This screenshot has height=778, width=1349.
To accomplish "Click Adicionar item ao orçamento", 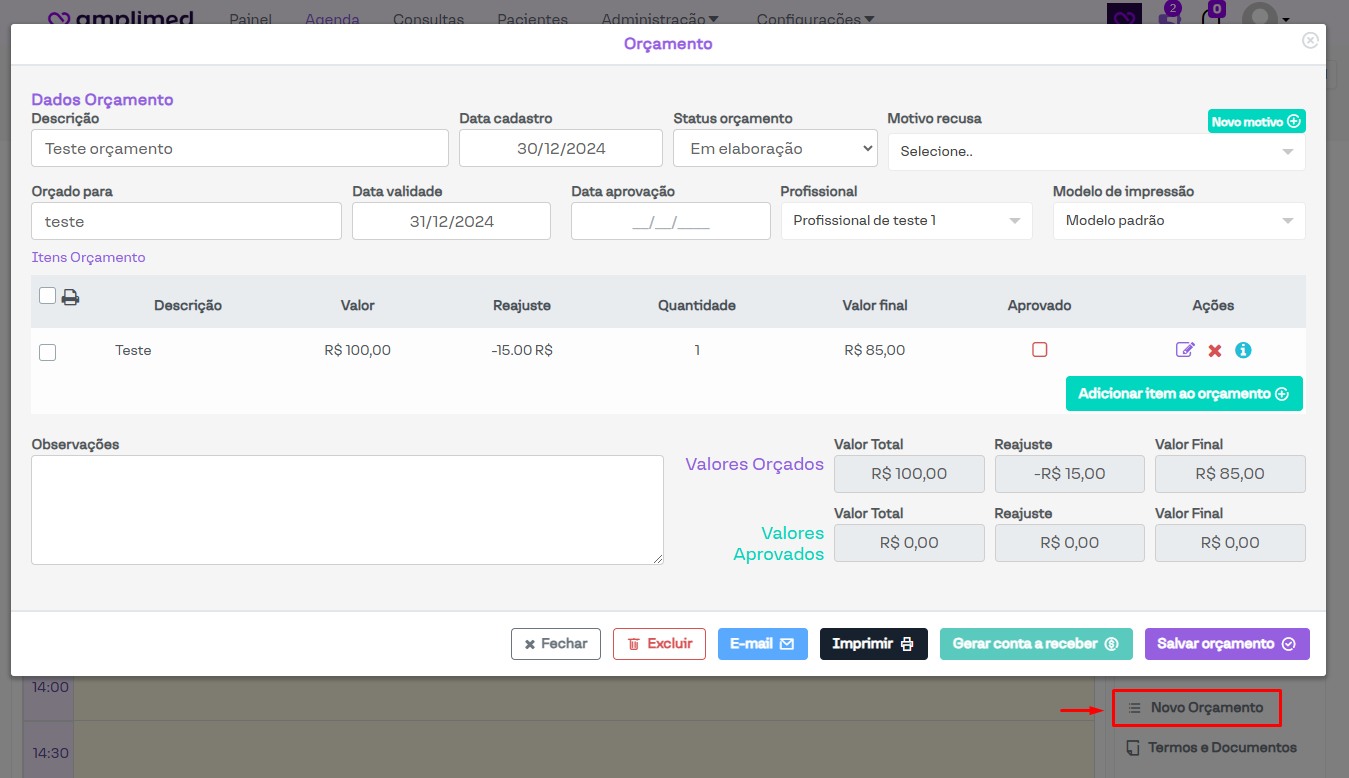I will [1183, 394].
